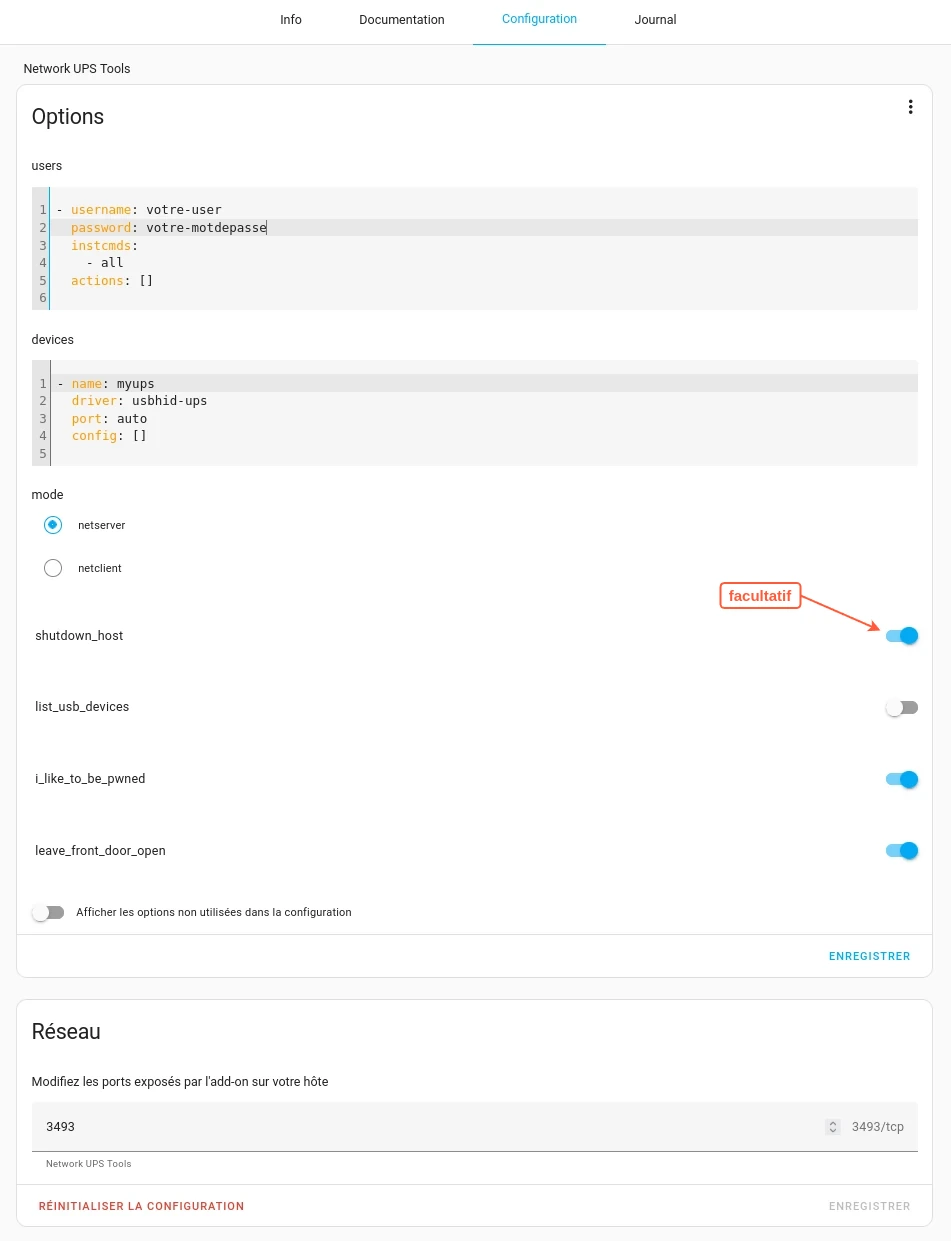Switch to the Info tab
This screenshot has width=951, height=1241.
click(x=291, y=20)
